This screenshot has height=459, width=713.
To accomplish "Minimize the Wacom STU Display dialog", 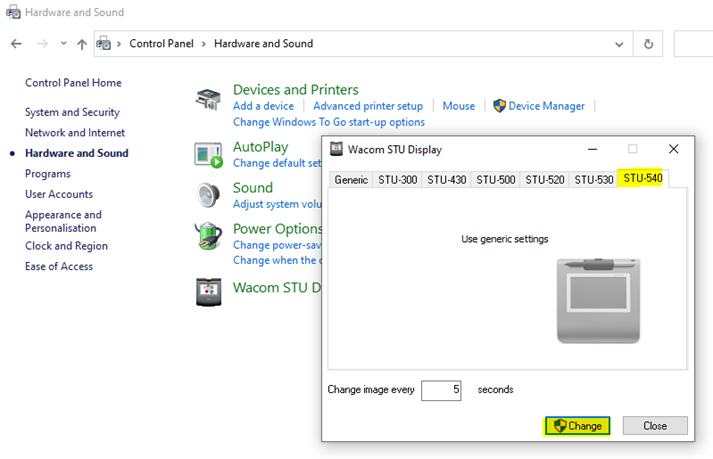I will (592, 149).
